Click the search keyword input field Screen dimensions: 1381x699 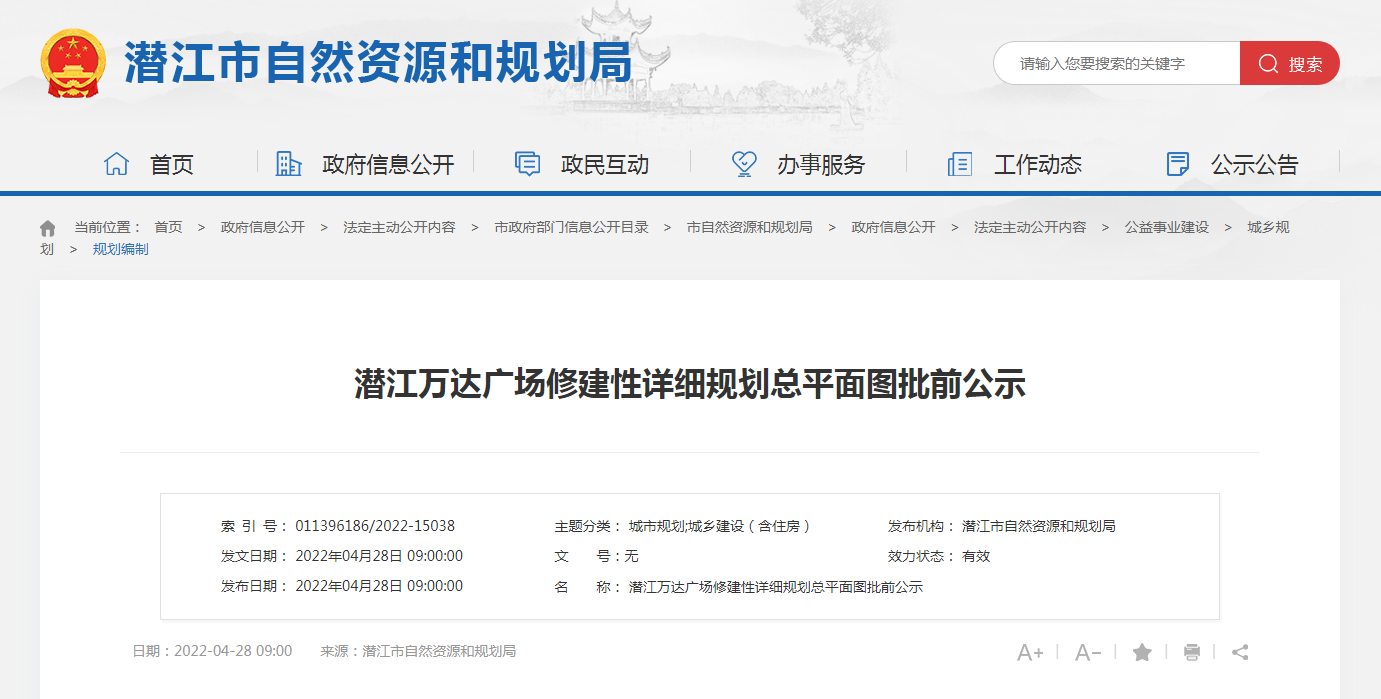click(1115, 64)
